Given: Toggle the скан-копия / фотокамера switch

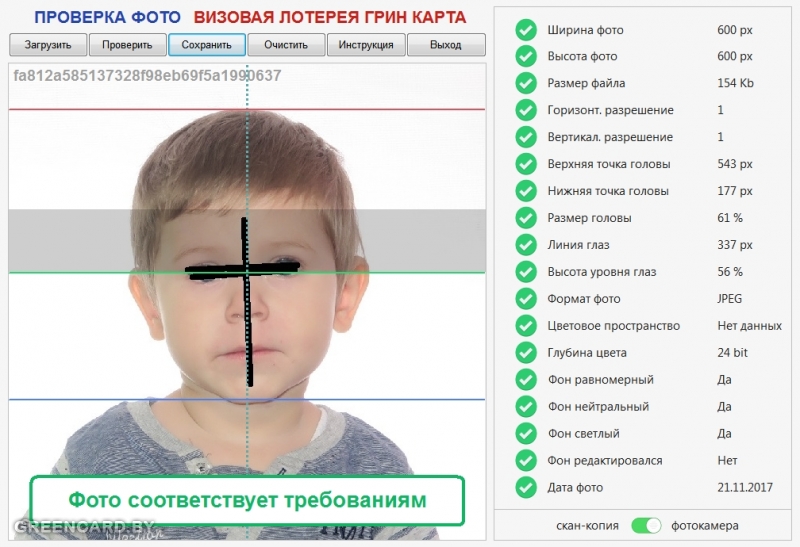Looking at the screenshot, I should [646, 526].
